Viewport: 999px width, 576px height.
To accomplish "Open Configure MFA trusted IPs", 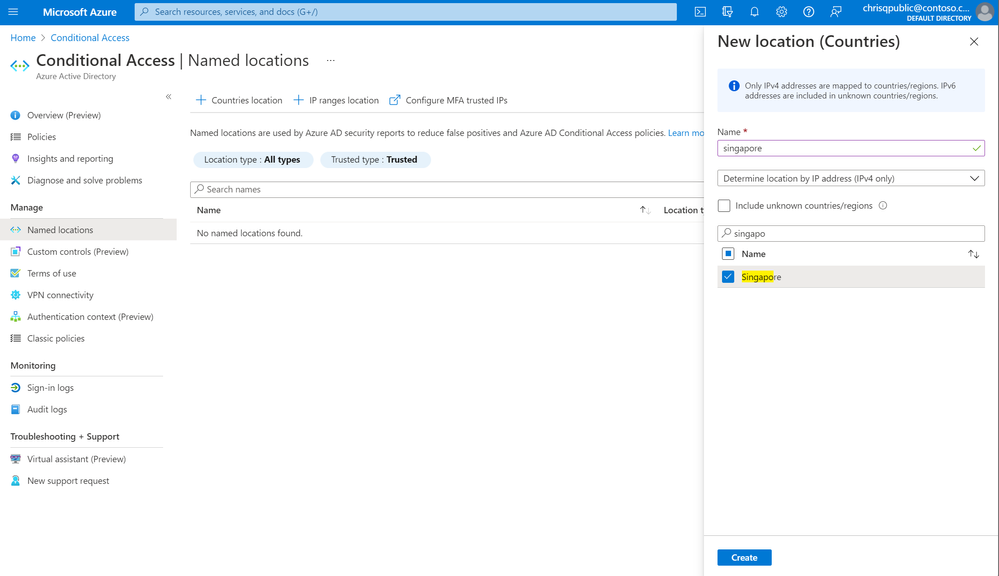I will (x=448, y=100).
